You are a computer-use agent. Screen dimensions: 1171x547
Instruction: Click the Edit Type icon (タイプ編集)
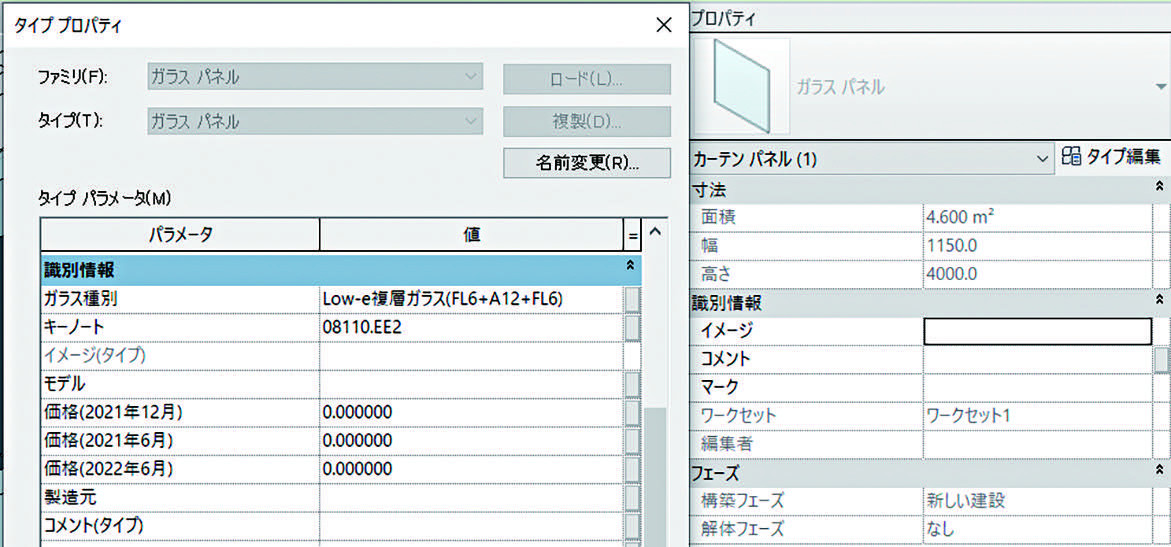coord(1071,157)
